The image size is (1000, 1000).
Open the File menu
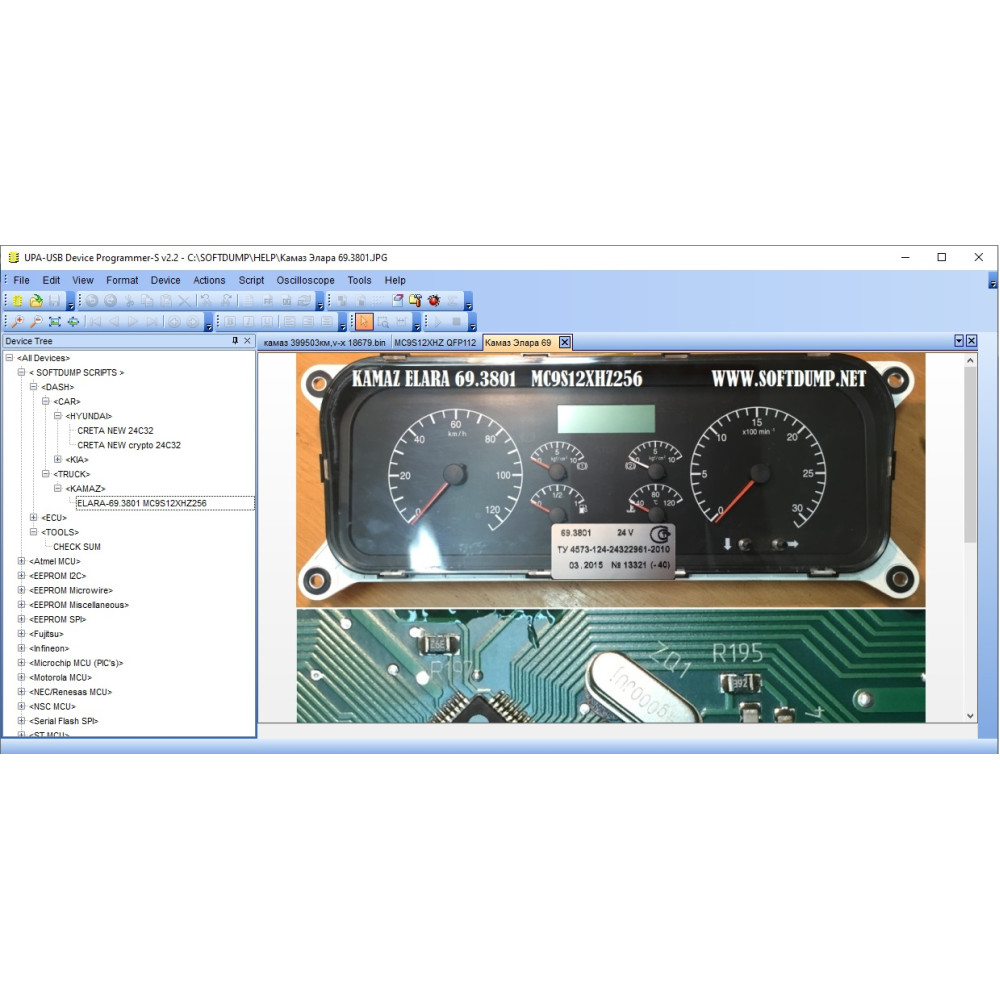tap(22, 280)
